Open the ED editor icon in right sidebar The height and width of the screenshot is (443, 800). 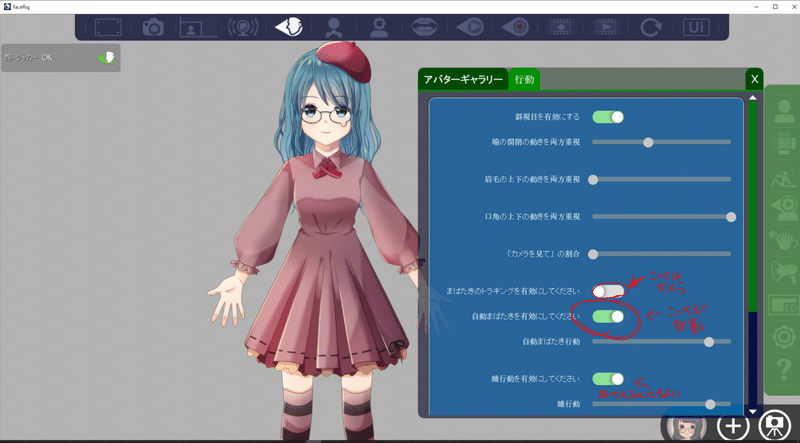[x=784, y=305]
